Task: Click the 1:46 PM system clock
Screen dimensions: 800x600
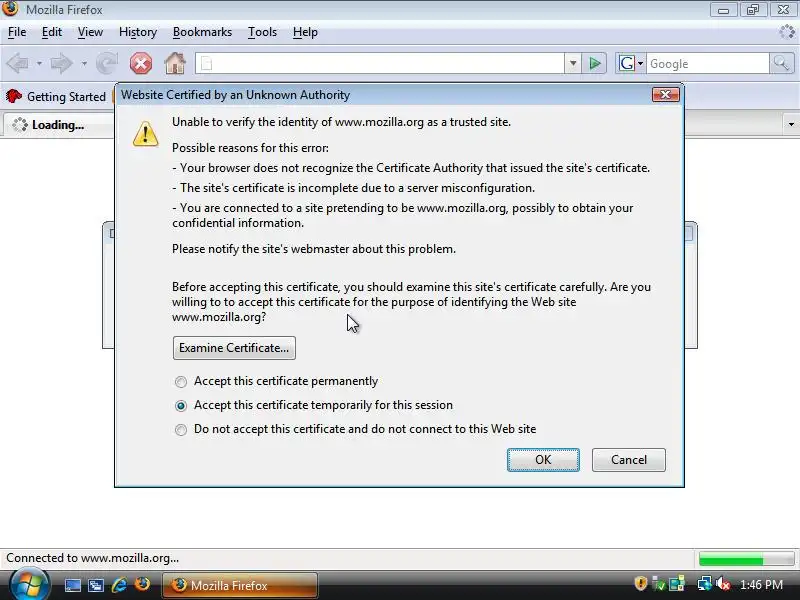Action: click(762, 585)
